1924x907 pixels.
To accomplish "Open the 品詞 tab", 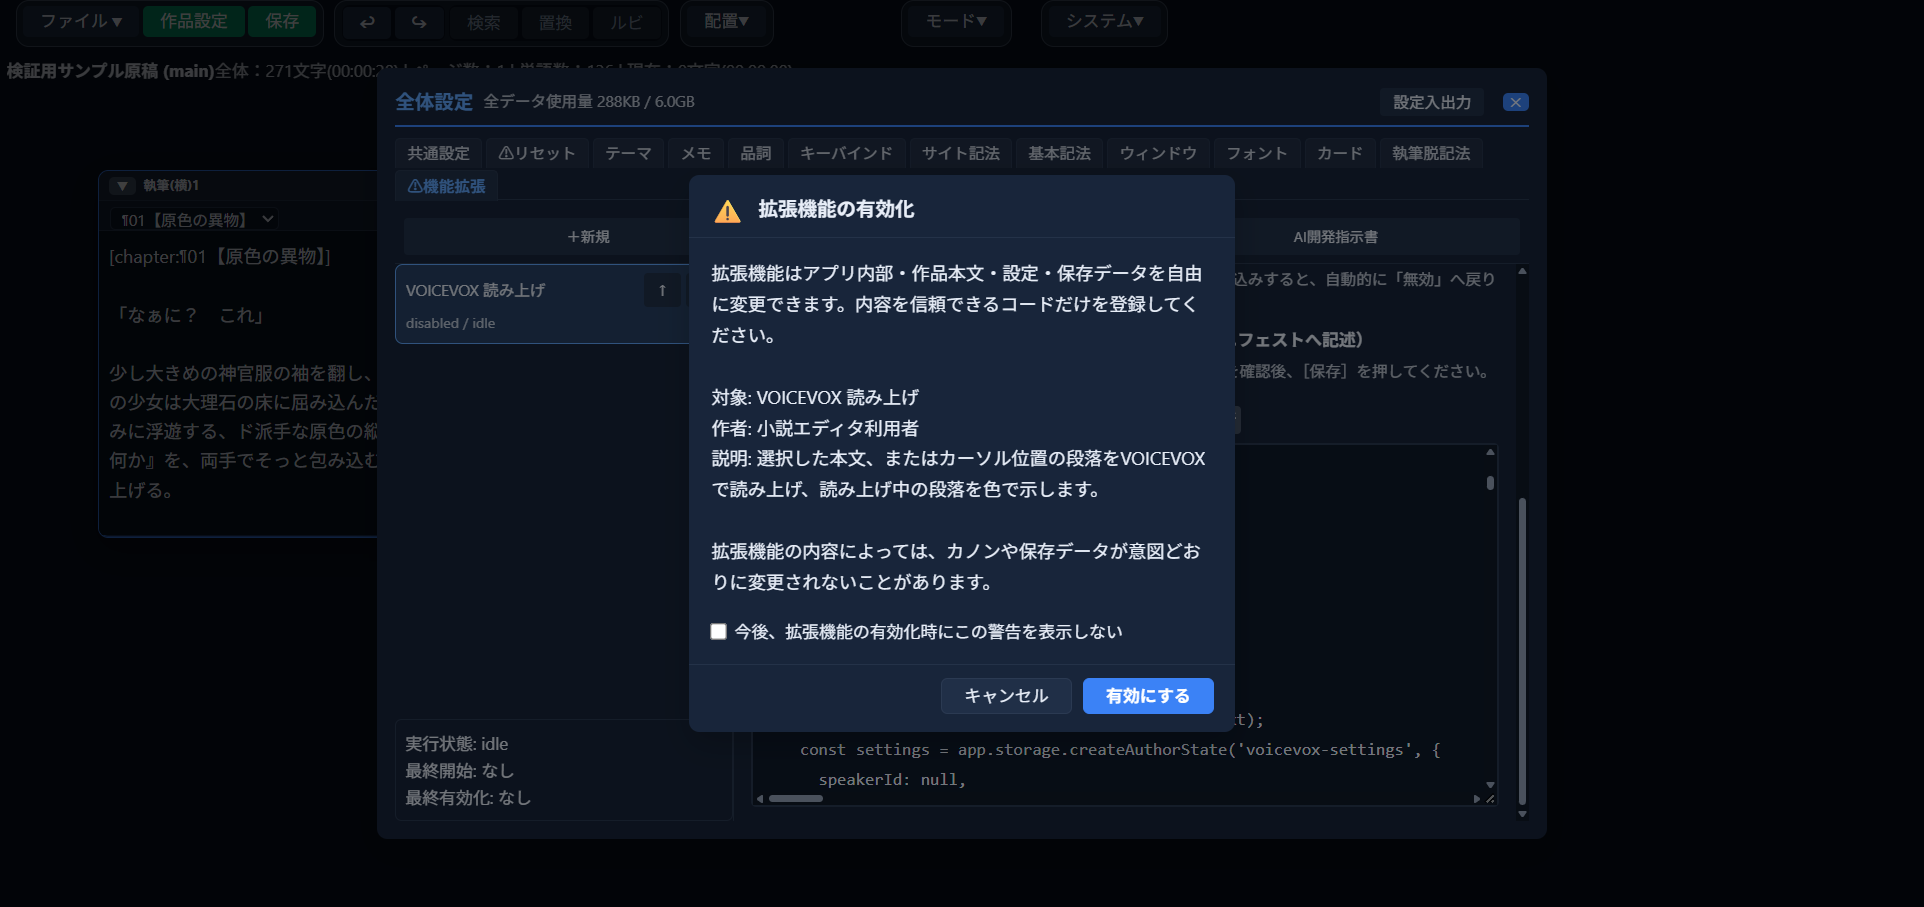I will coord(756,153).
